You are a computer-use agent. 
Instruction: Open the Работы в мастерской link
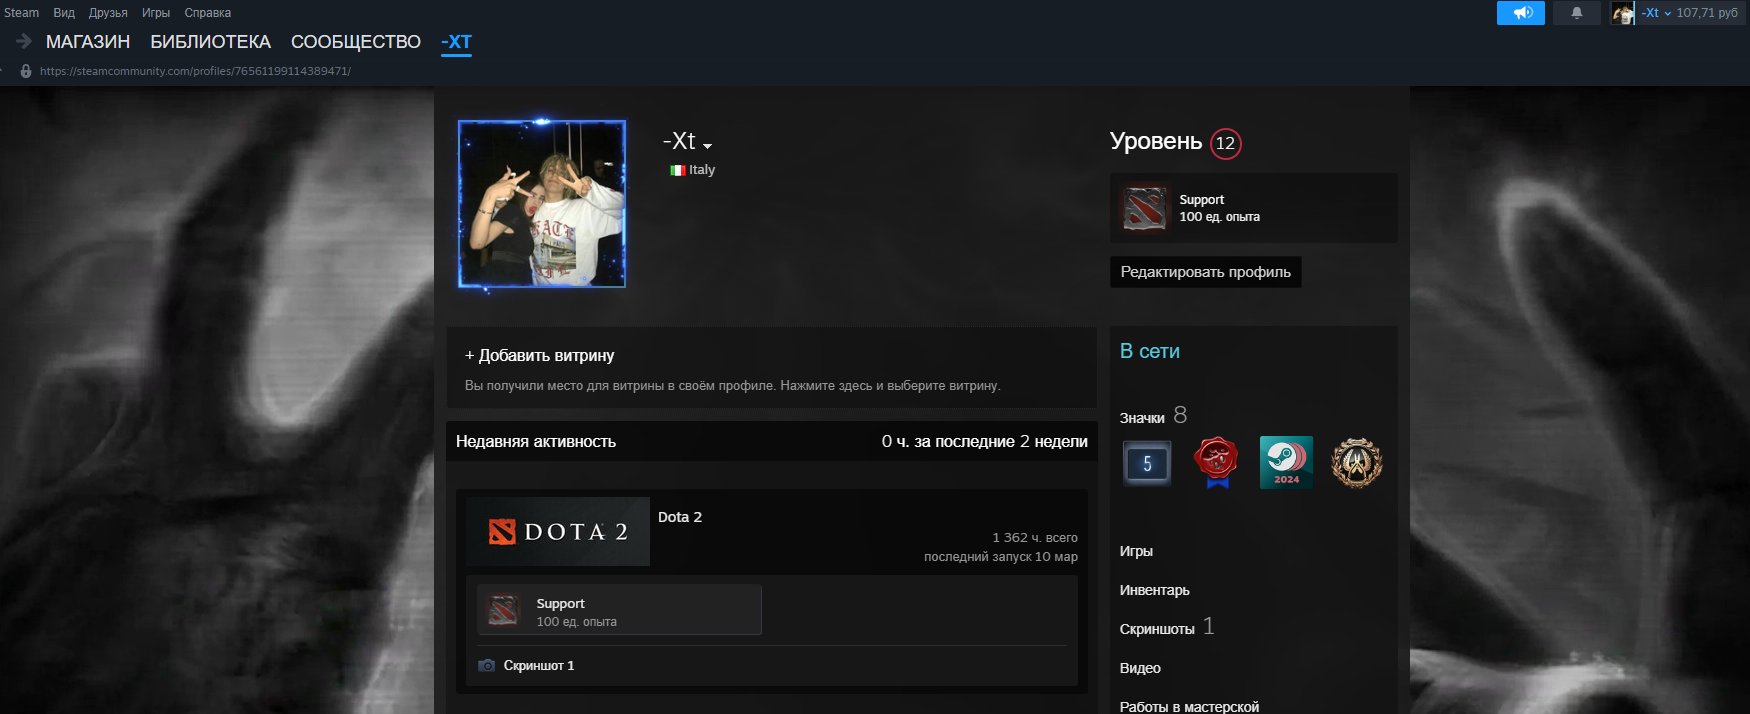(x=1189, y=706)
